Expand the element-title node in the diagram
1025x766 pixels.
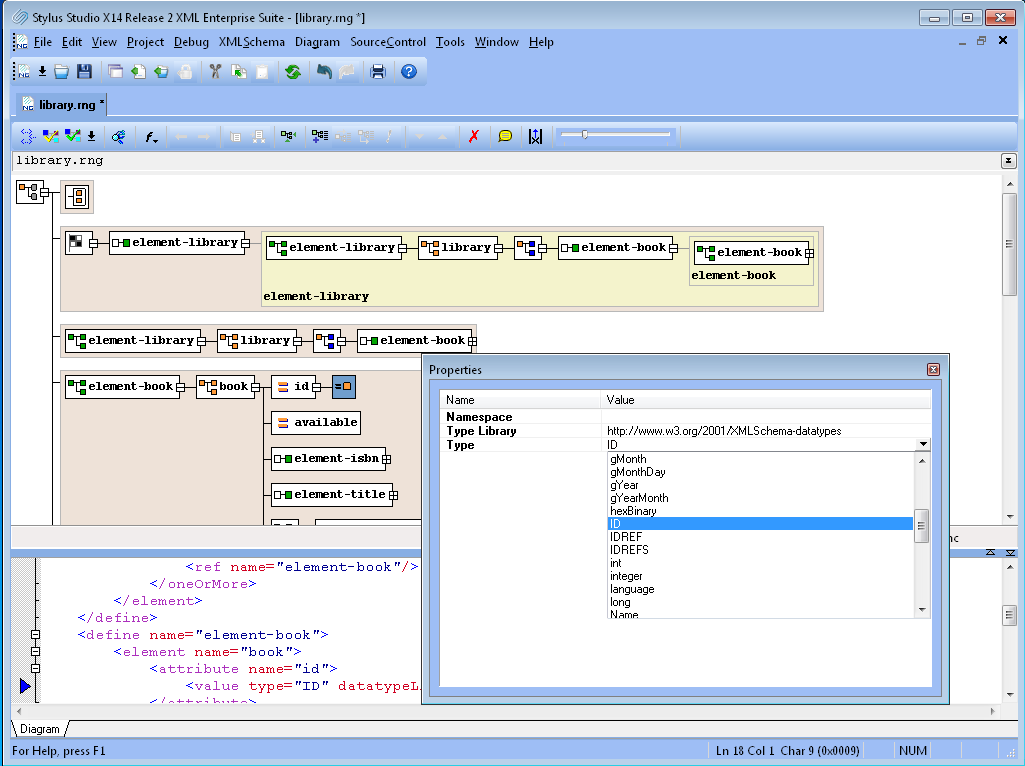coord(393,495)
